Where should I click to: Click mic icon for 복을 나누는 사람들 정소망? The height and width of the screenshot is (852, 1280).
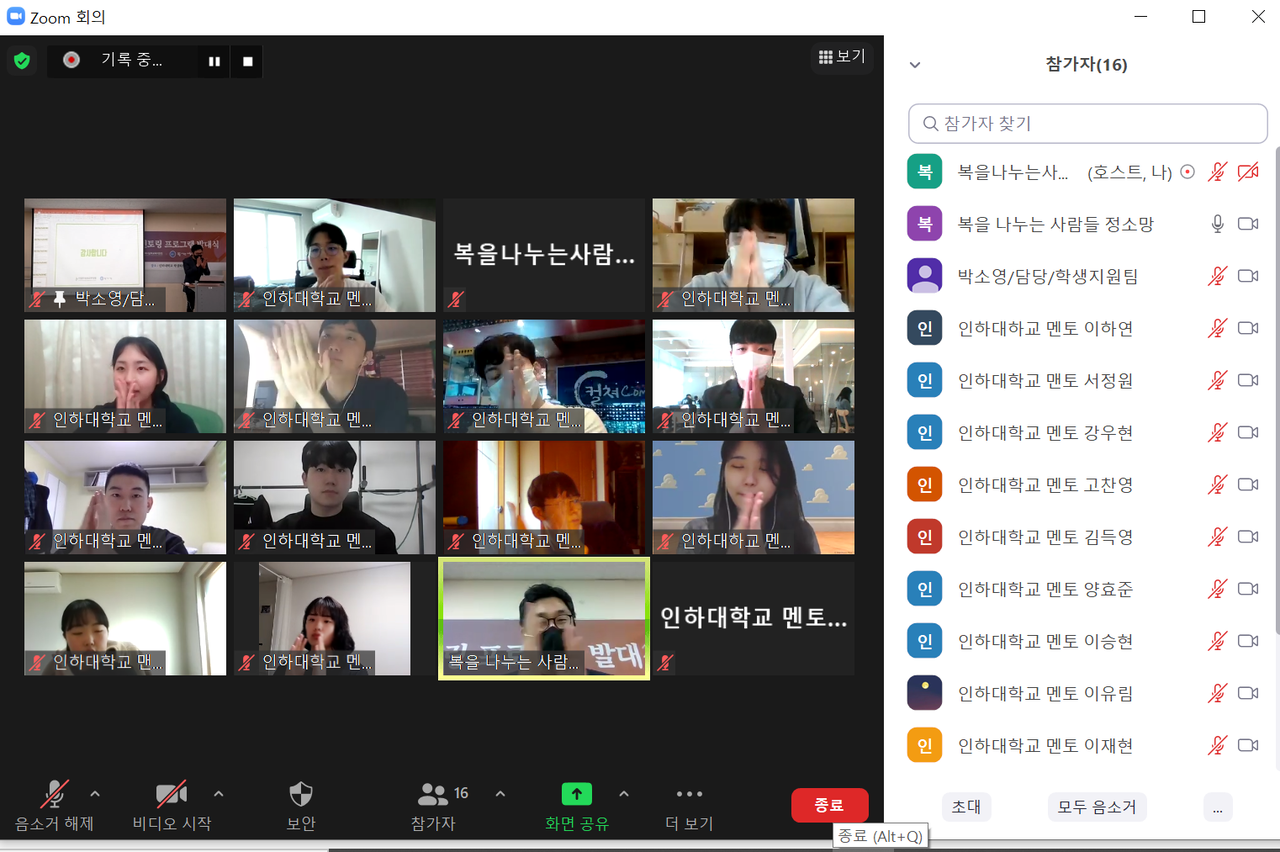coord(1217,224)
